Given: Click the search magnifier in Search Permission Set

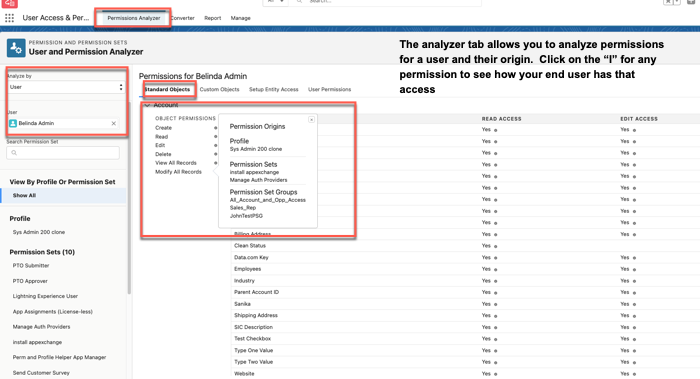Looking at the screenshot, I should 14,153.
